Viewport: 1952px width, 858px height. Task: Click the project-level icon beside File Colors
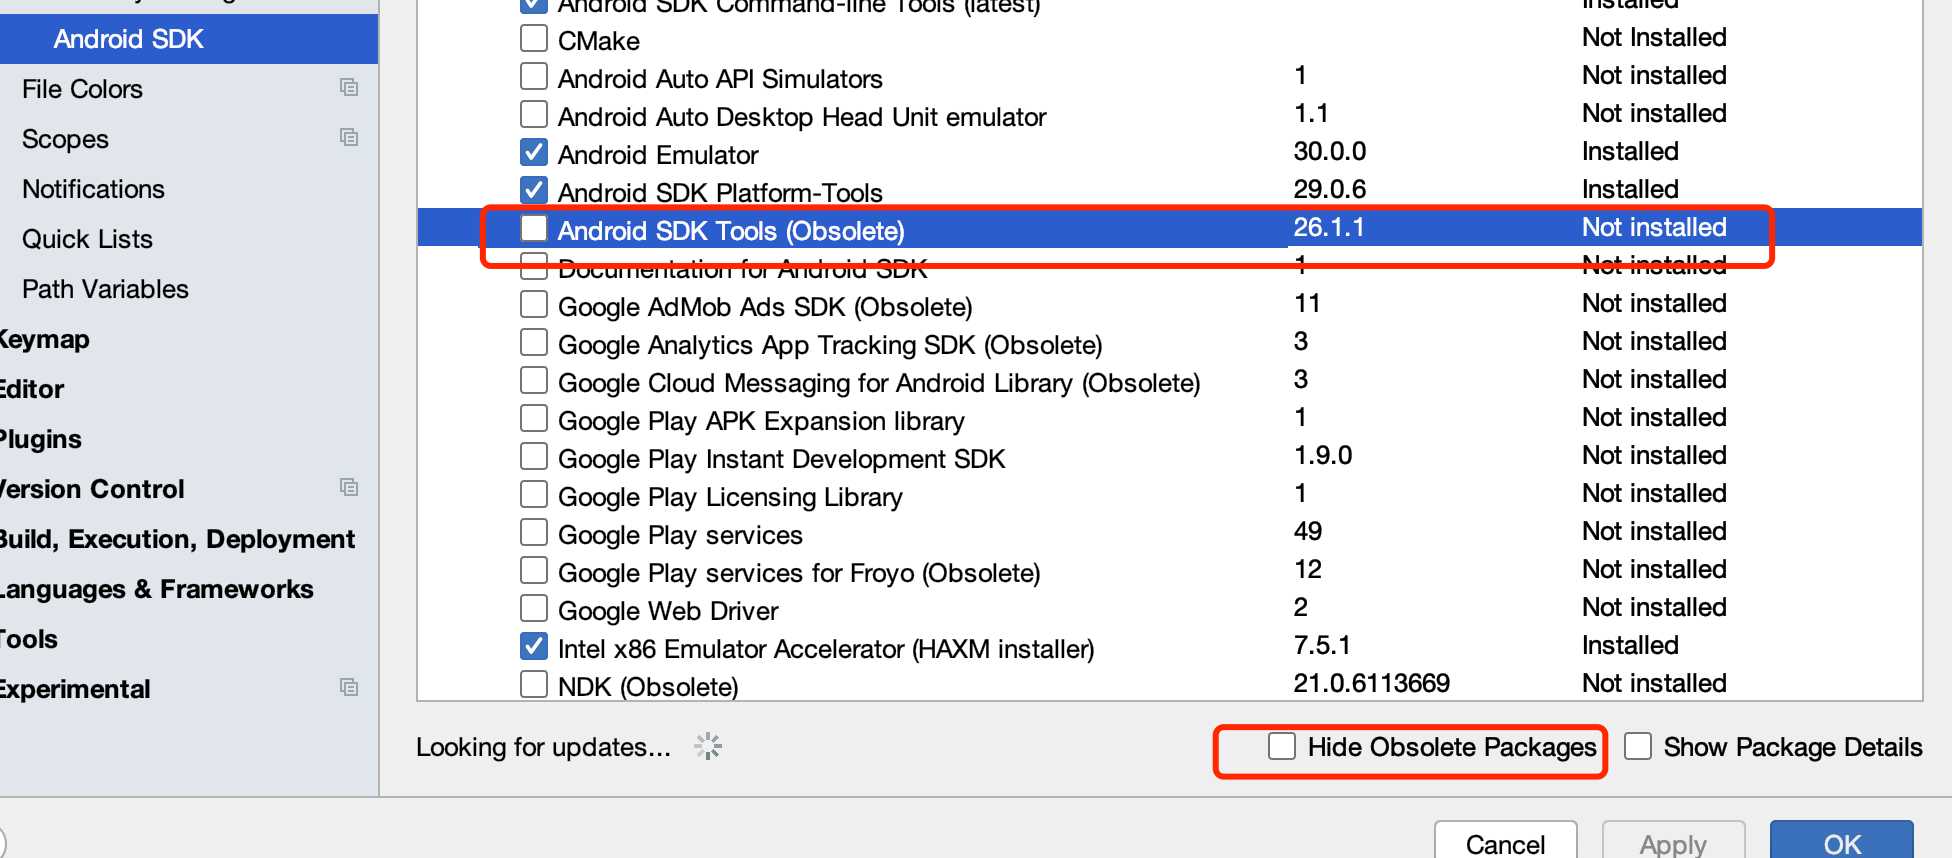[349, 88]
